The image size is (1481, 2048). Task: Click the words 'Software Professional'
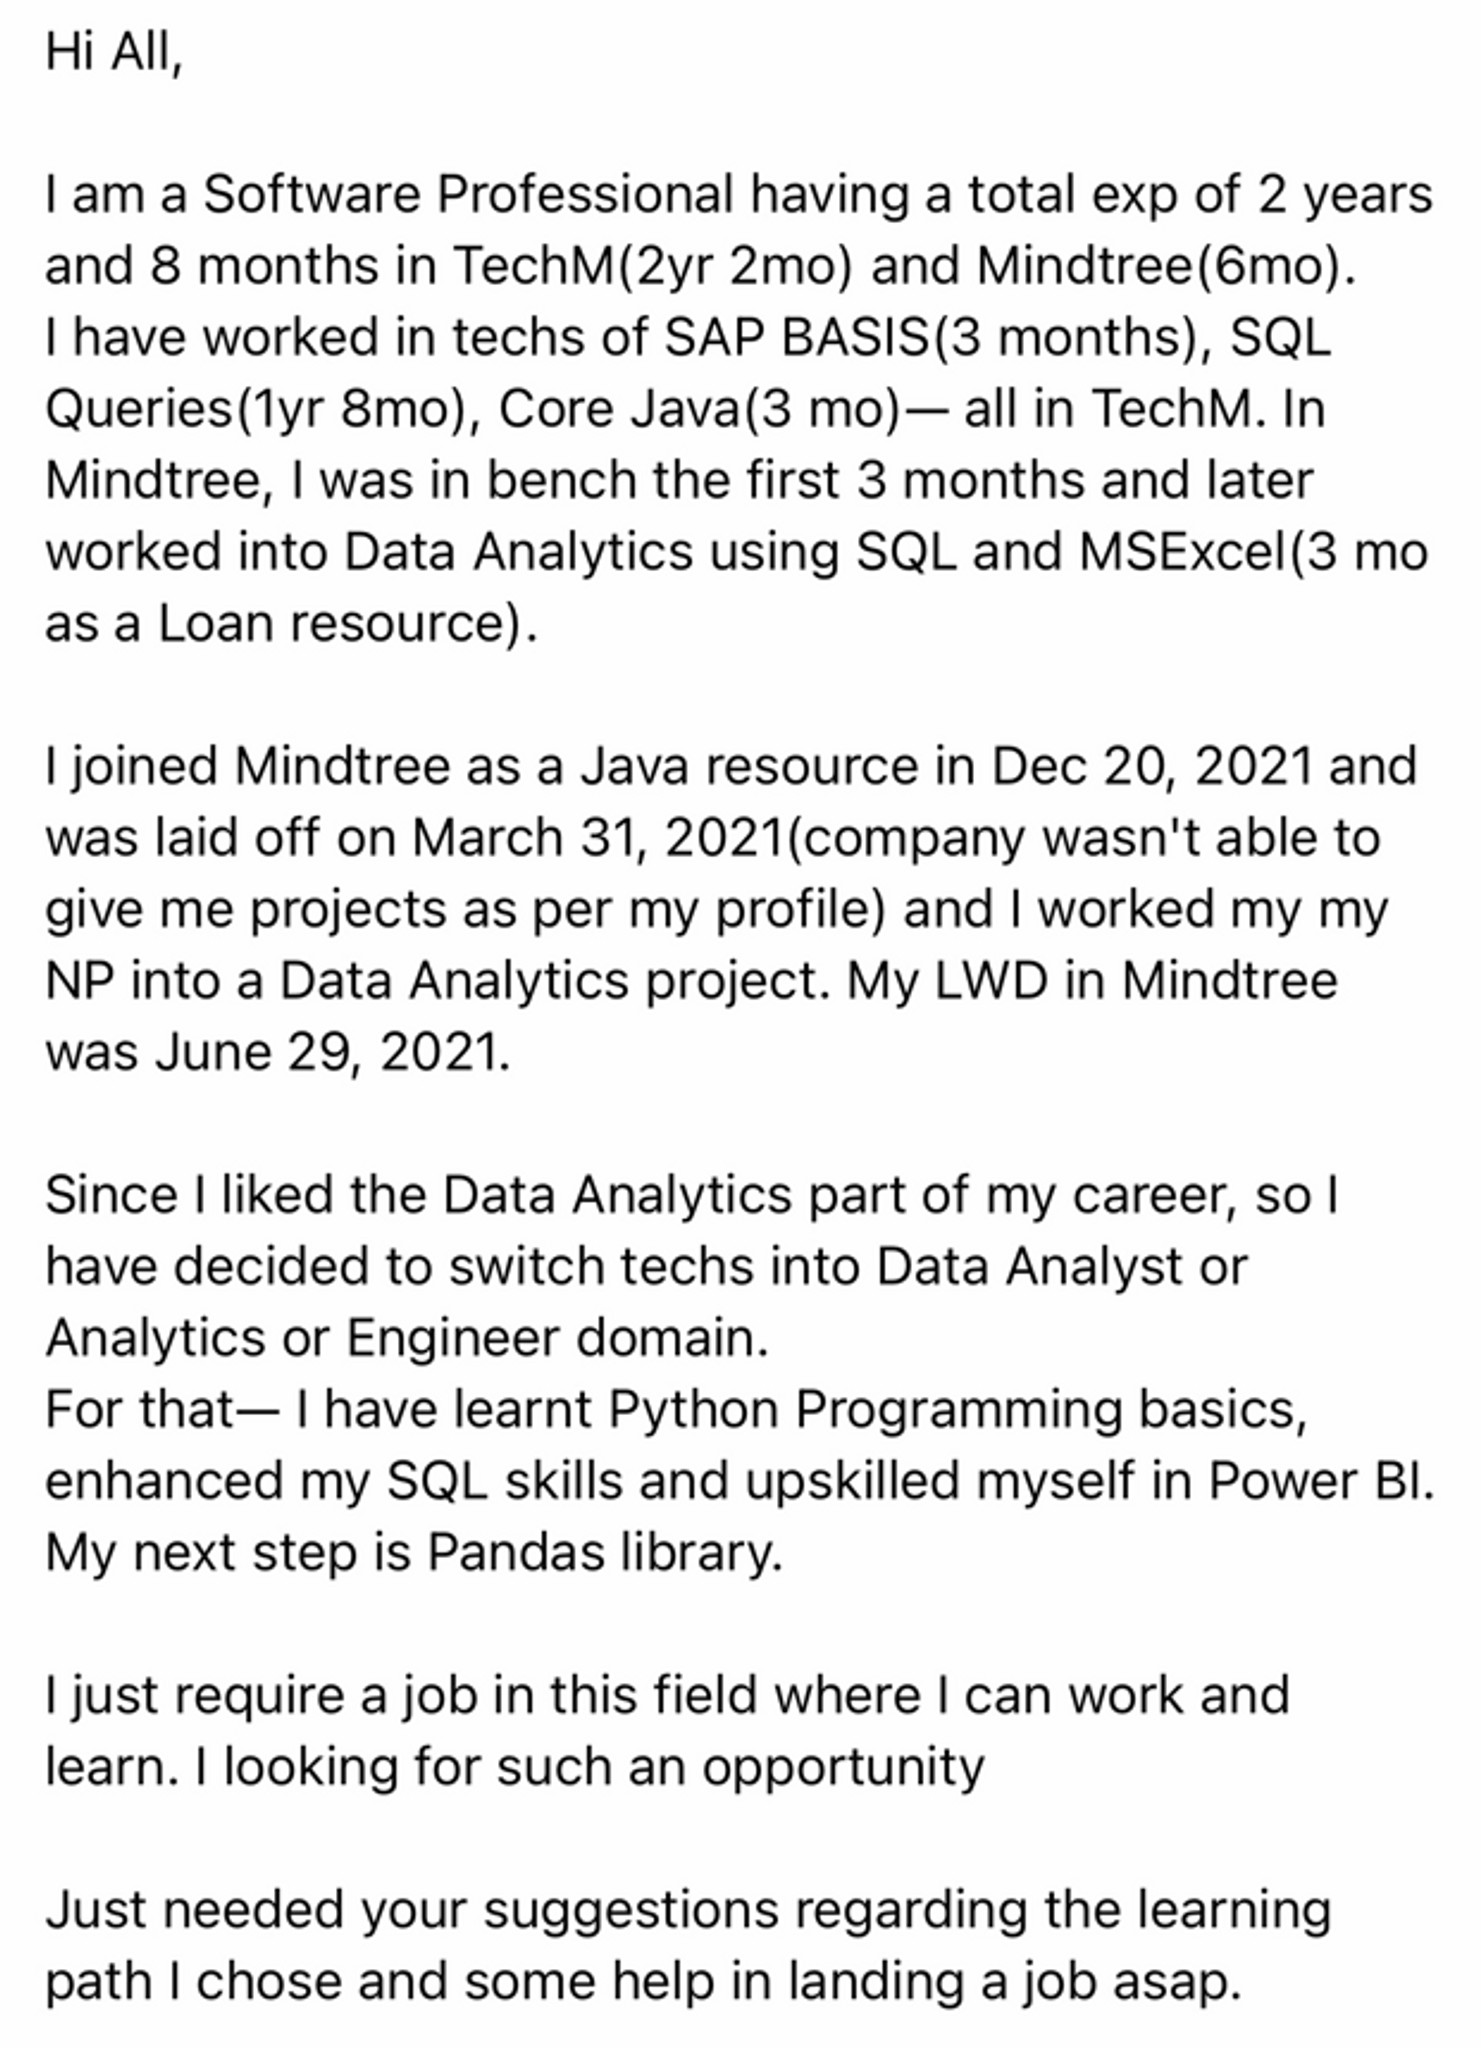[469, 194]
